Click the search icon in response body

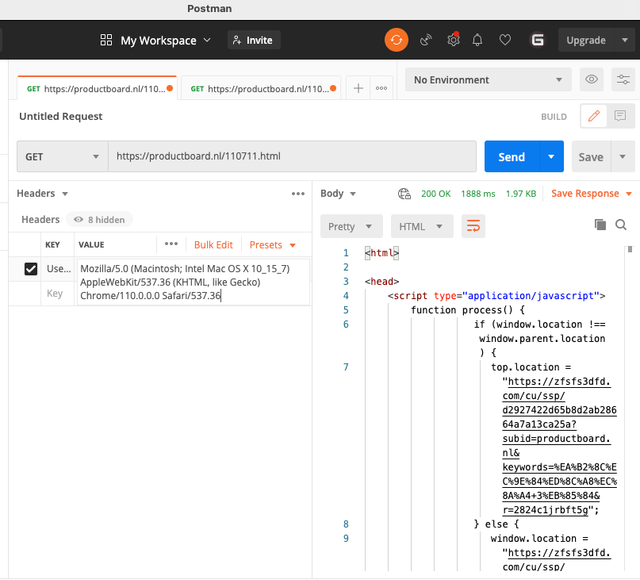(621, 225)
